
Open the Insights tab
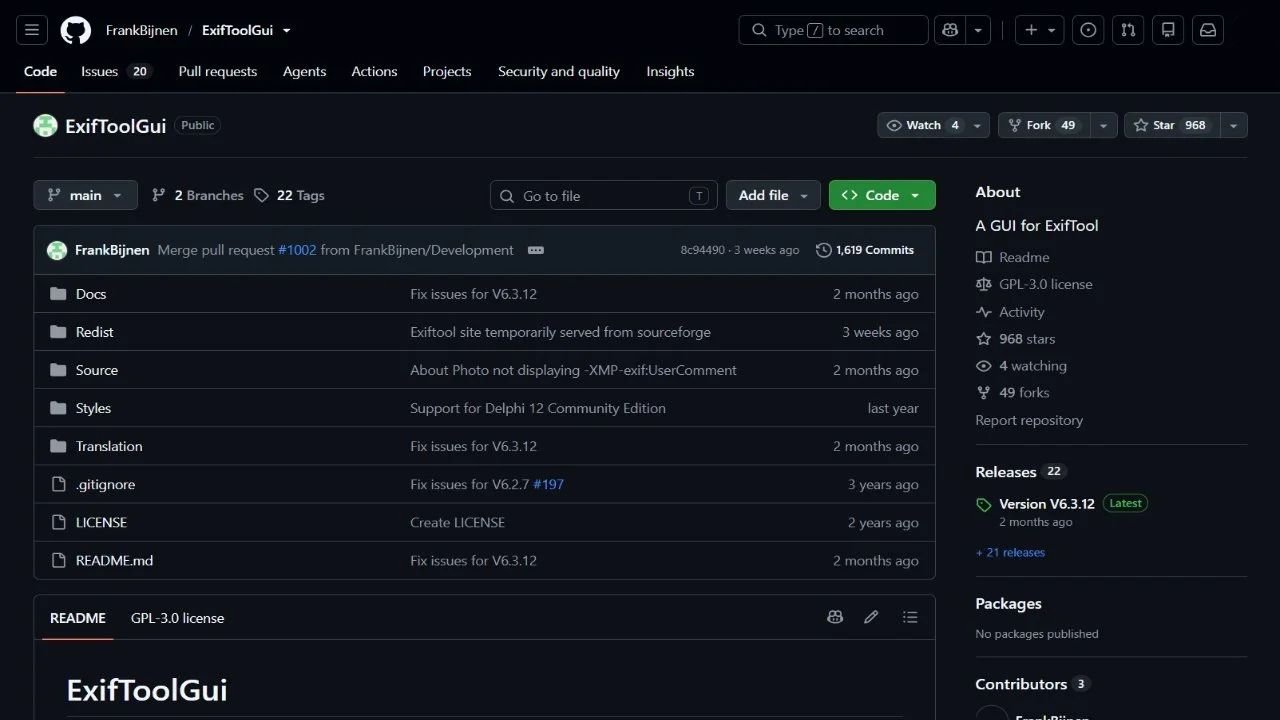[x=670, y=71]
